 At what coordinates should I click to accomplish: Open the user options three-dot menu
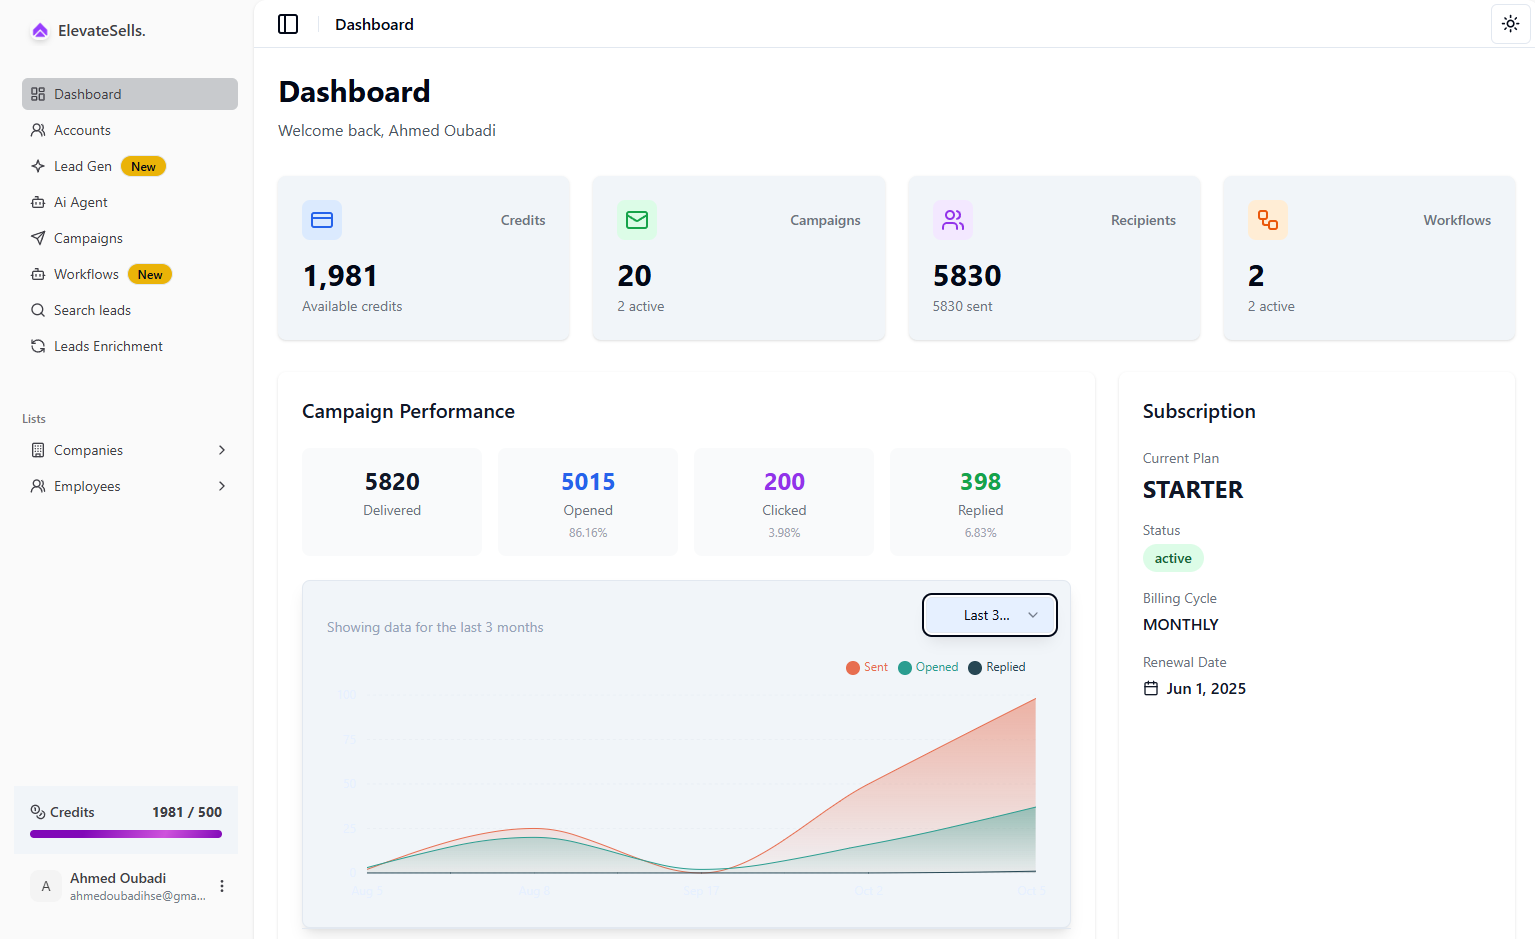(221, 886)
